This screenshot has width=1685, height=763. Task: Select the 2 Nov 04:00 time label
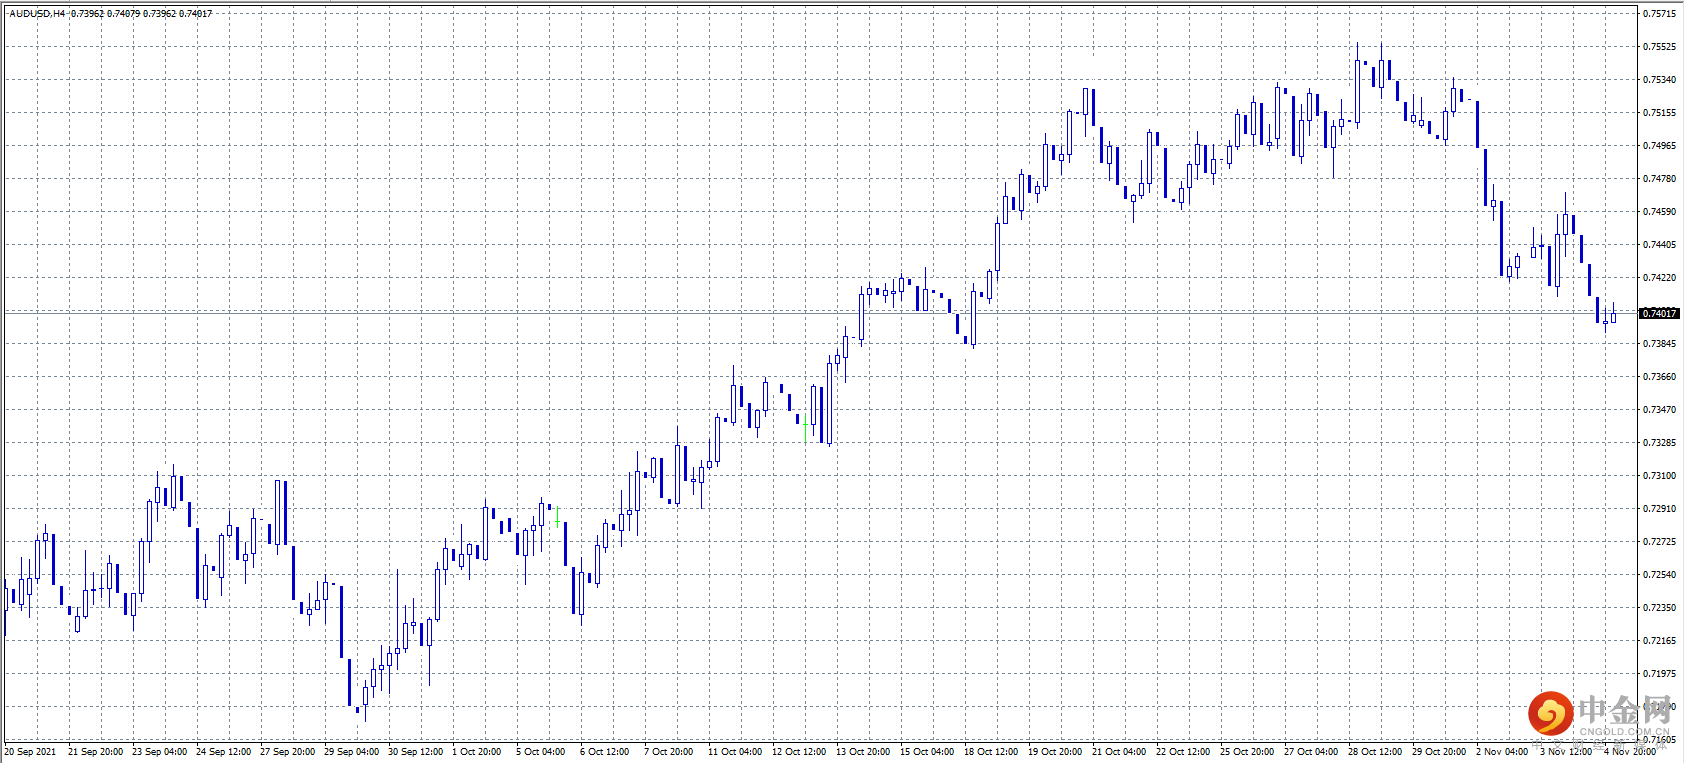pyautogui.click(x=1502, y=752)
